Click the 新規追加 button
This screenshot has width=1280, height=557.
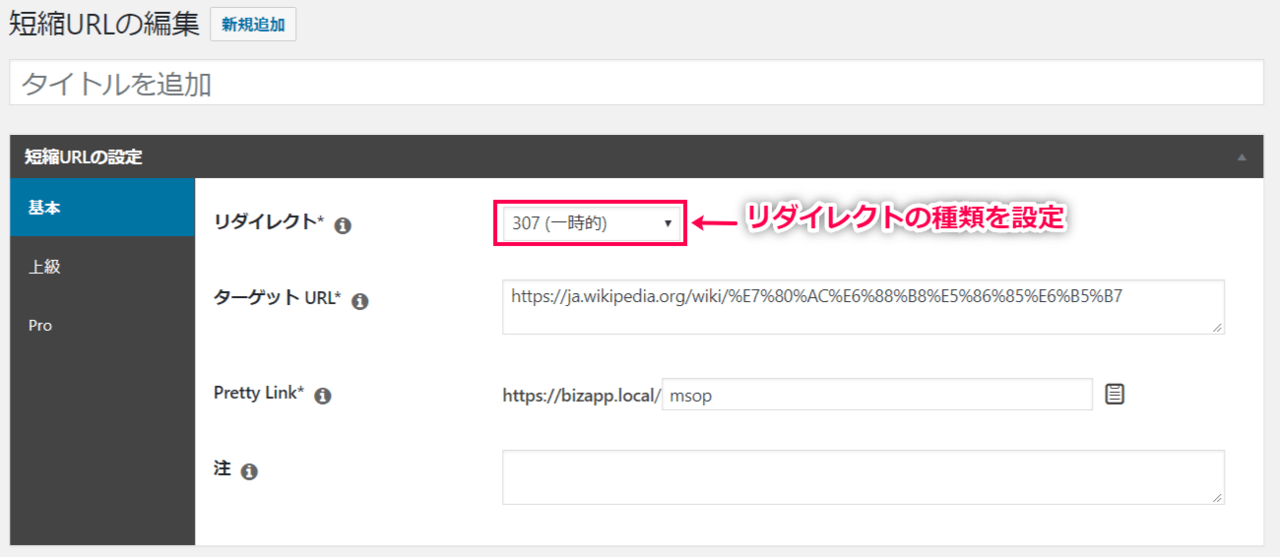253,25
